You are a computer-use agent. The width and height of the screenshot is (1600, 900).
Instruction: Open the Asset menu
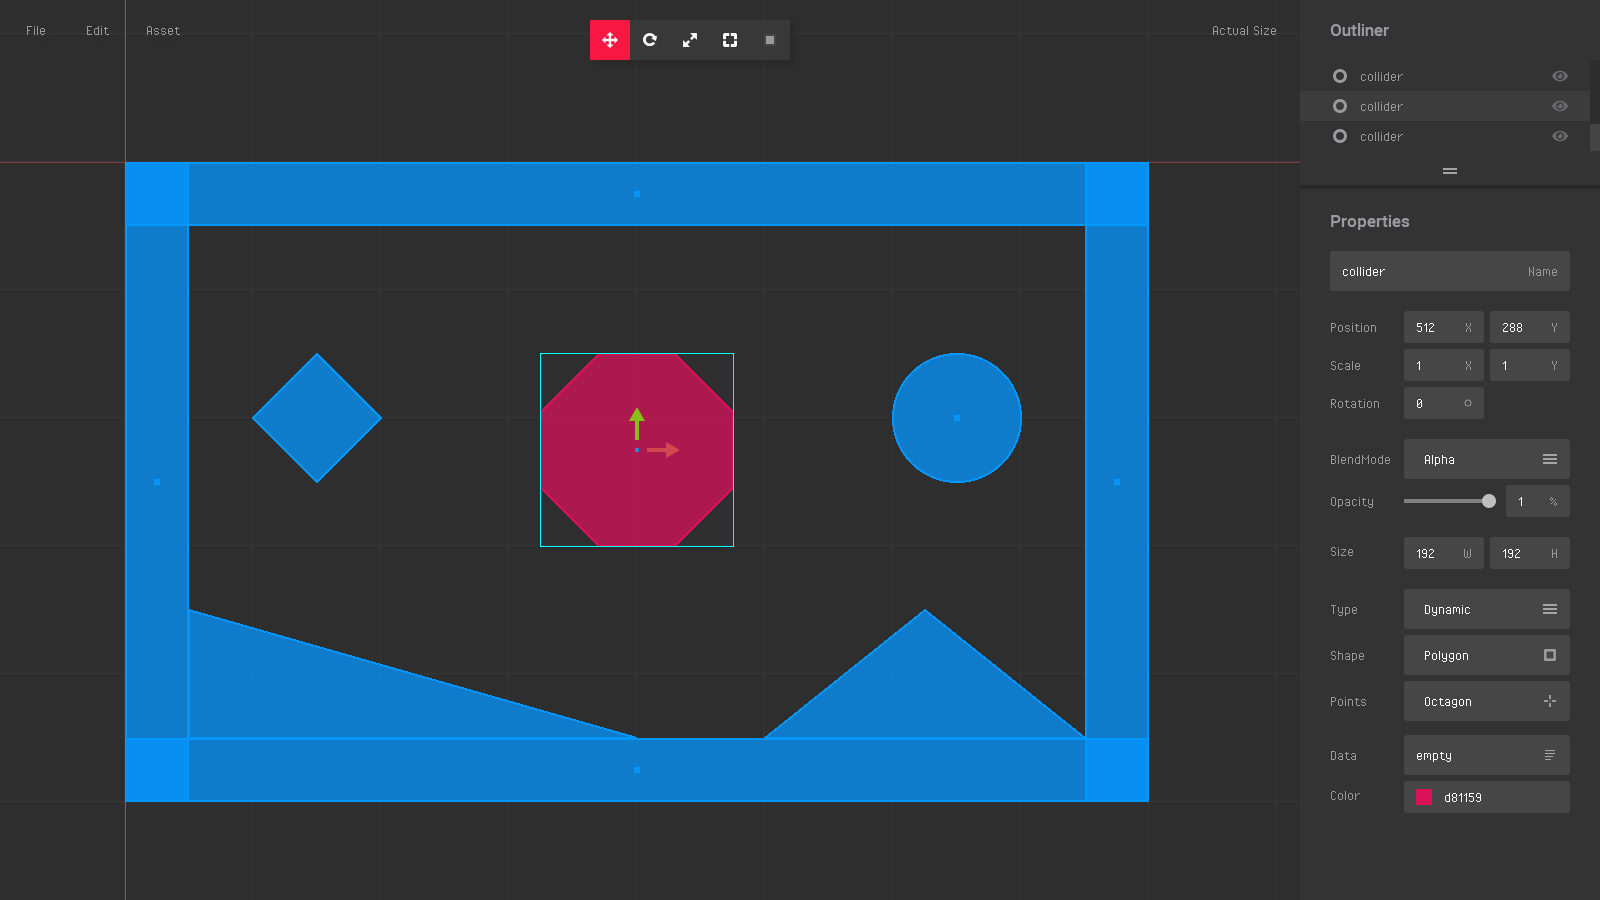pyautogui.click(x=163, y=31)
